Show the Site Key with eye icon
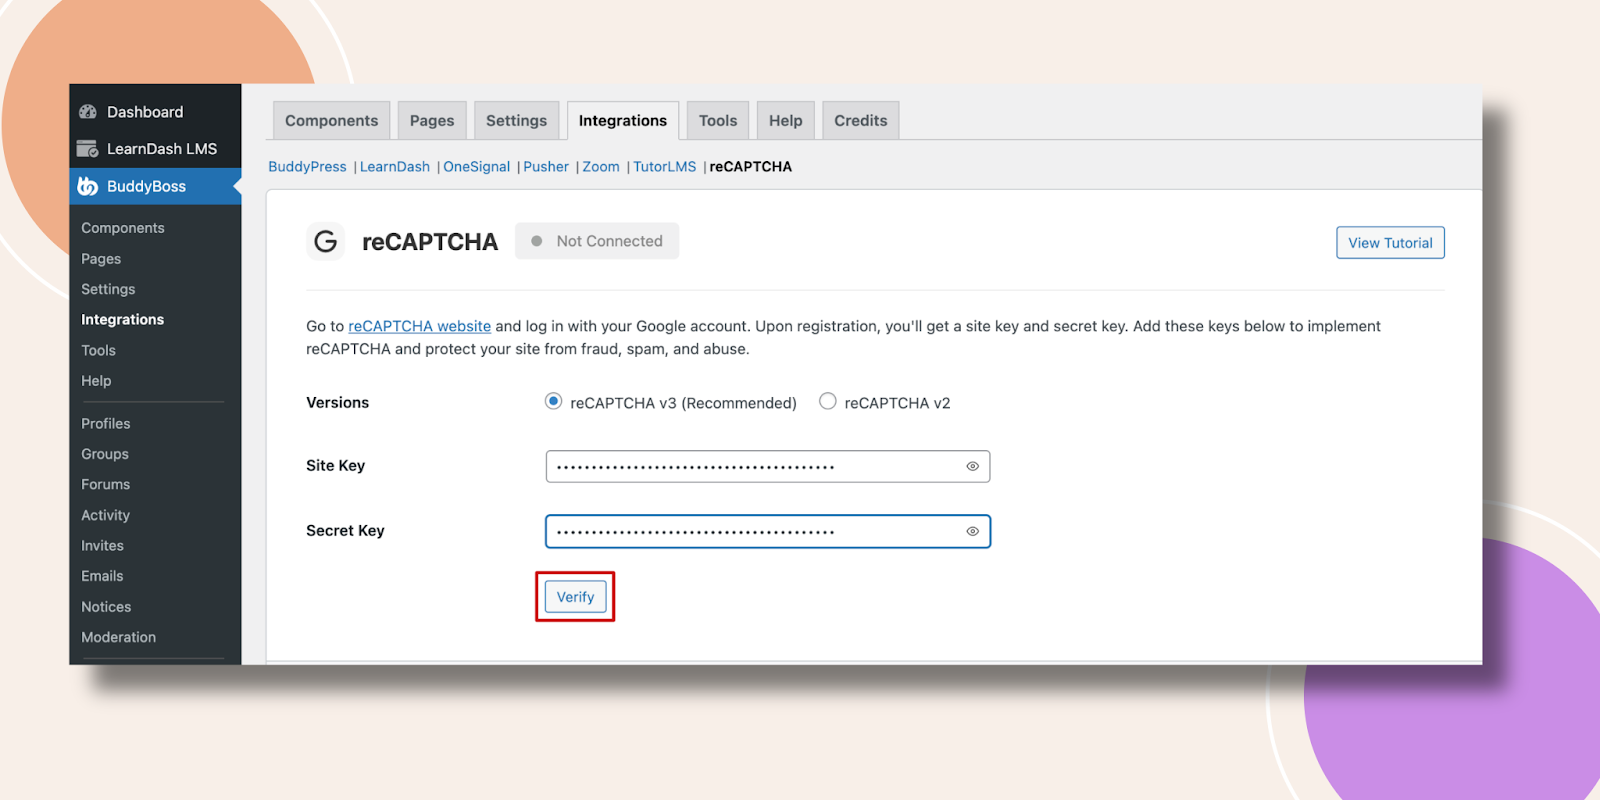1600x800 pixels. tap(972, 466)
